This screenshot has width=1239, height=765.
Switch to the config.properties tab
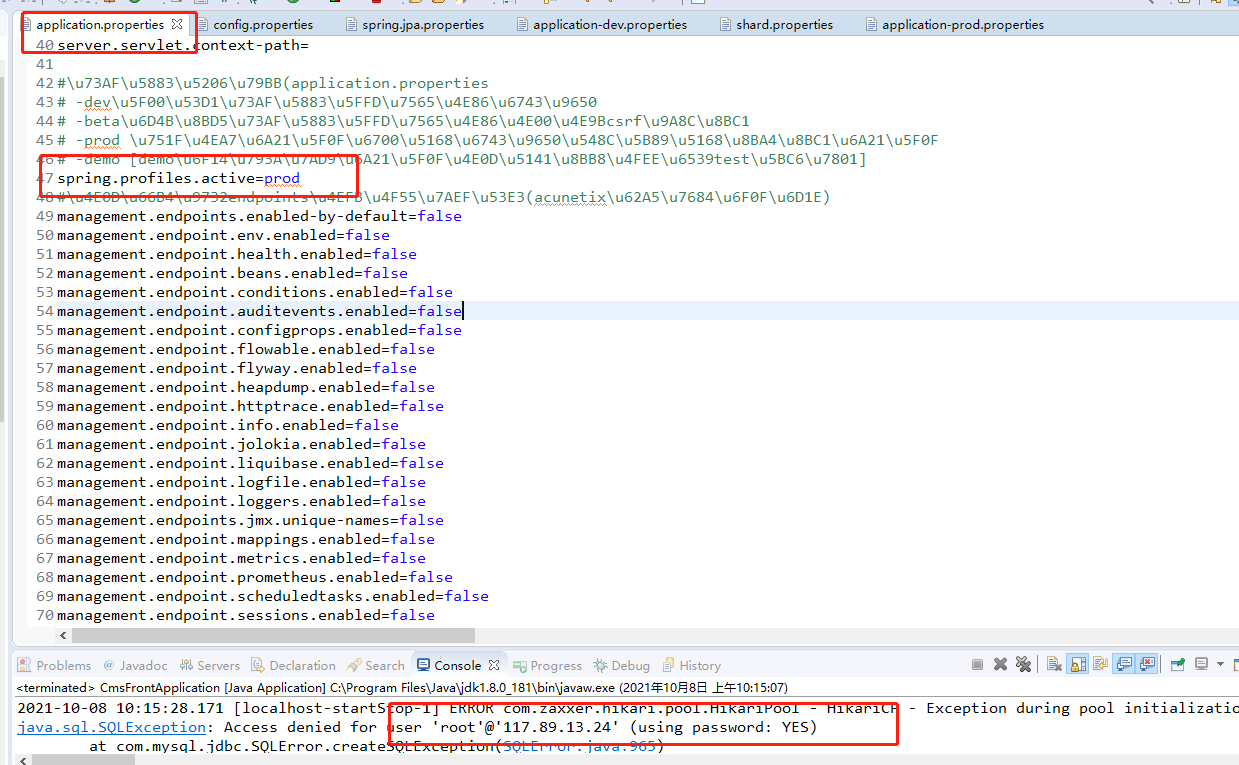tap(255, 24)
